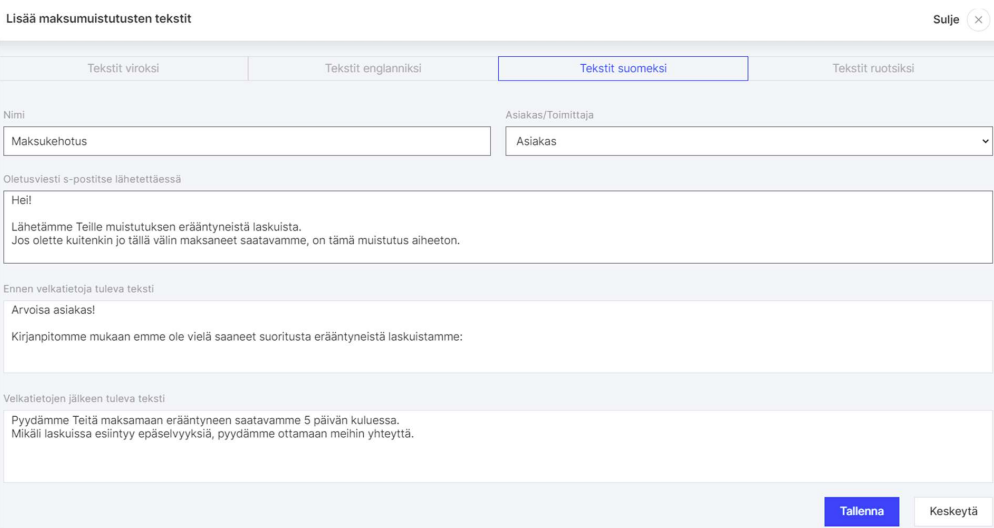
Task: Open the Tekstit englanniksi tab
Action: 373,68
